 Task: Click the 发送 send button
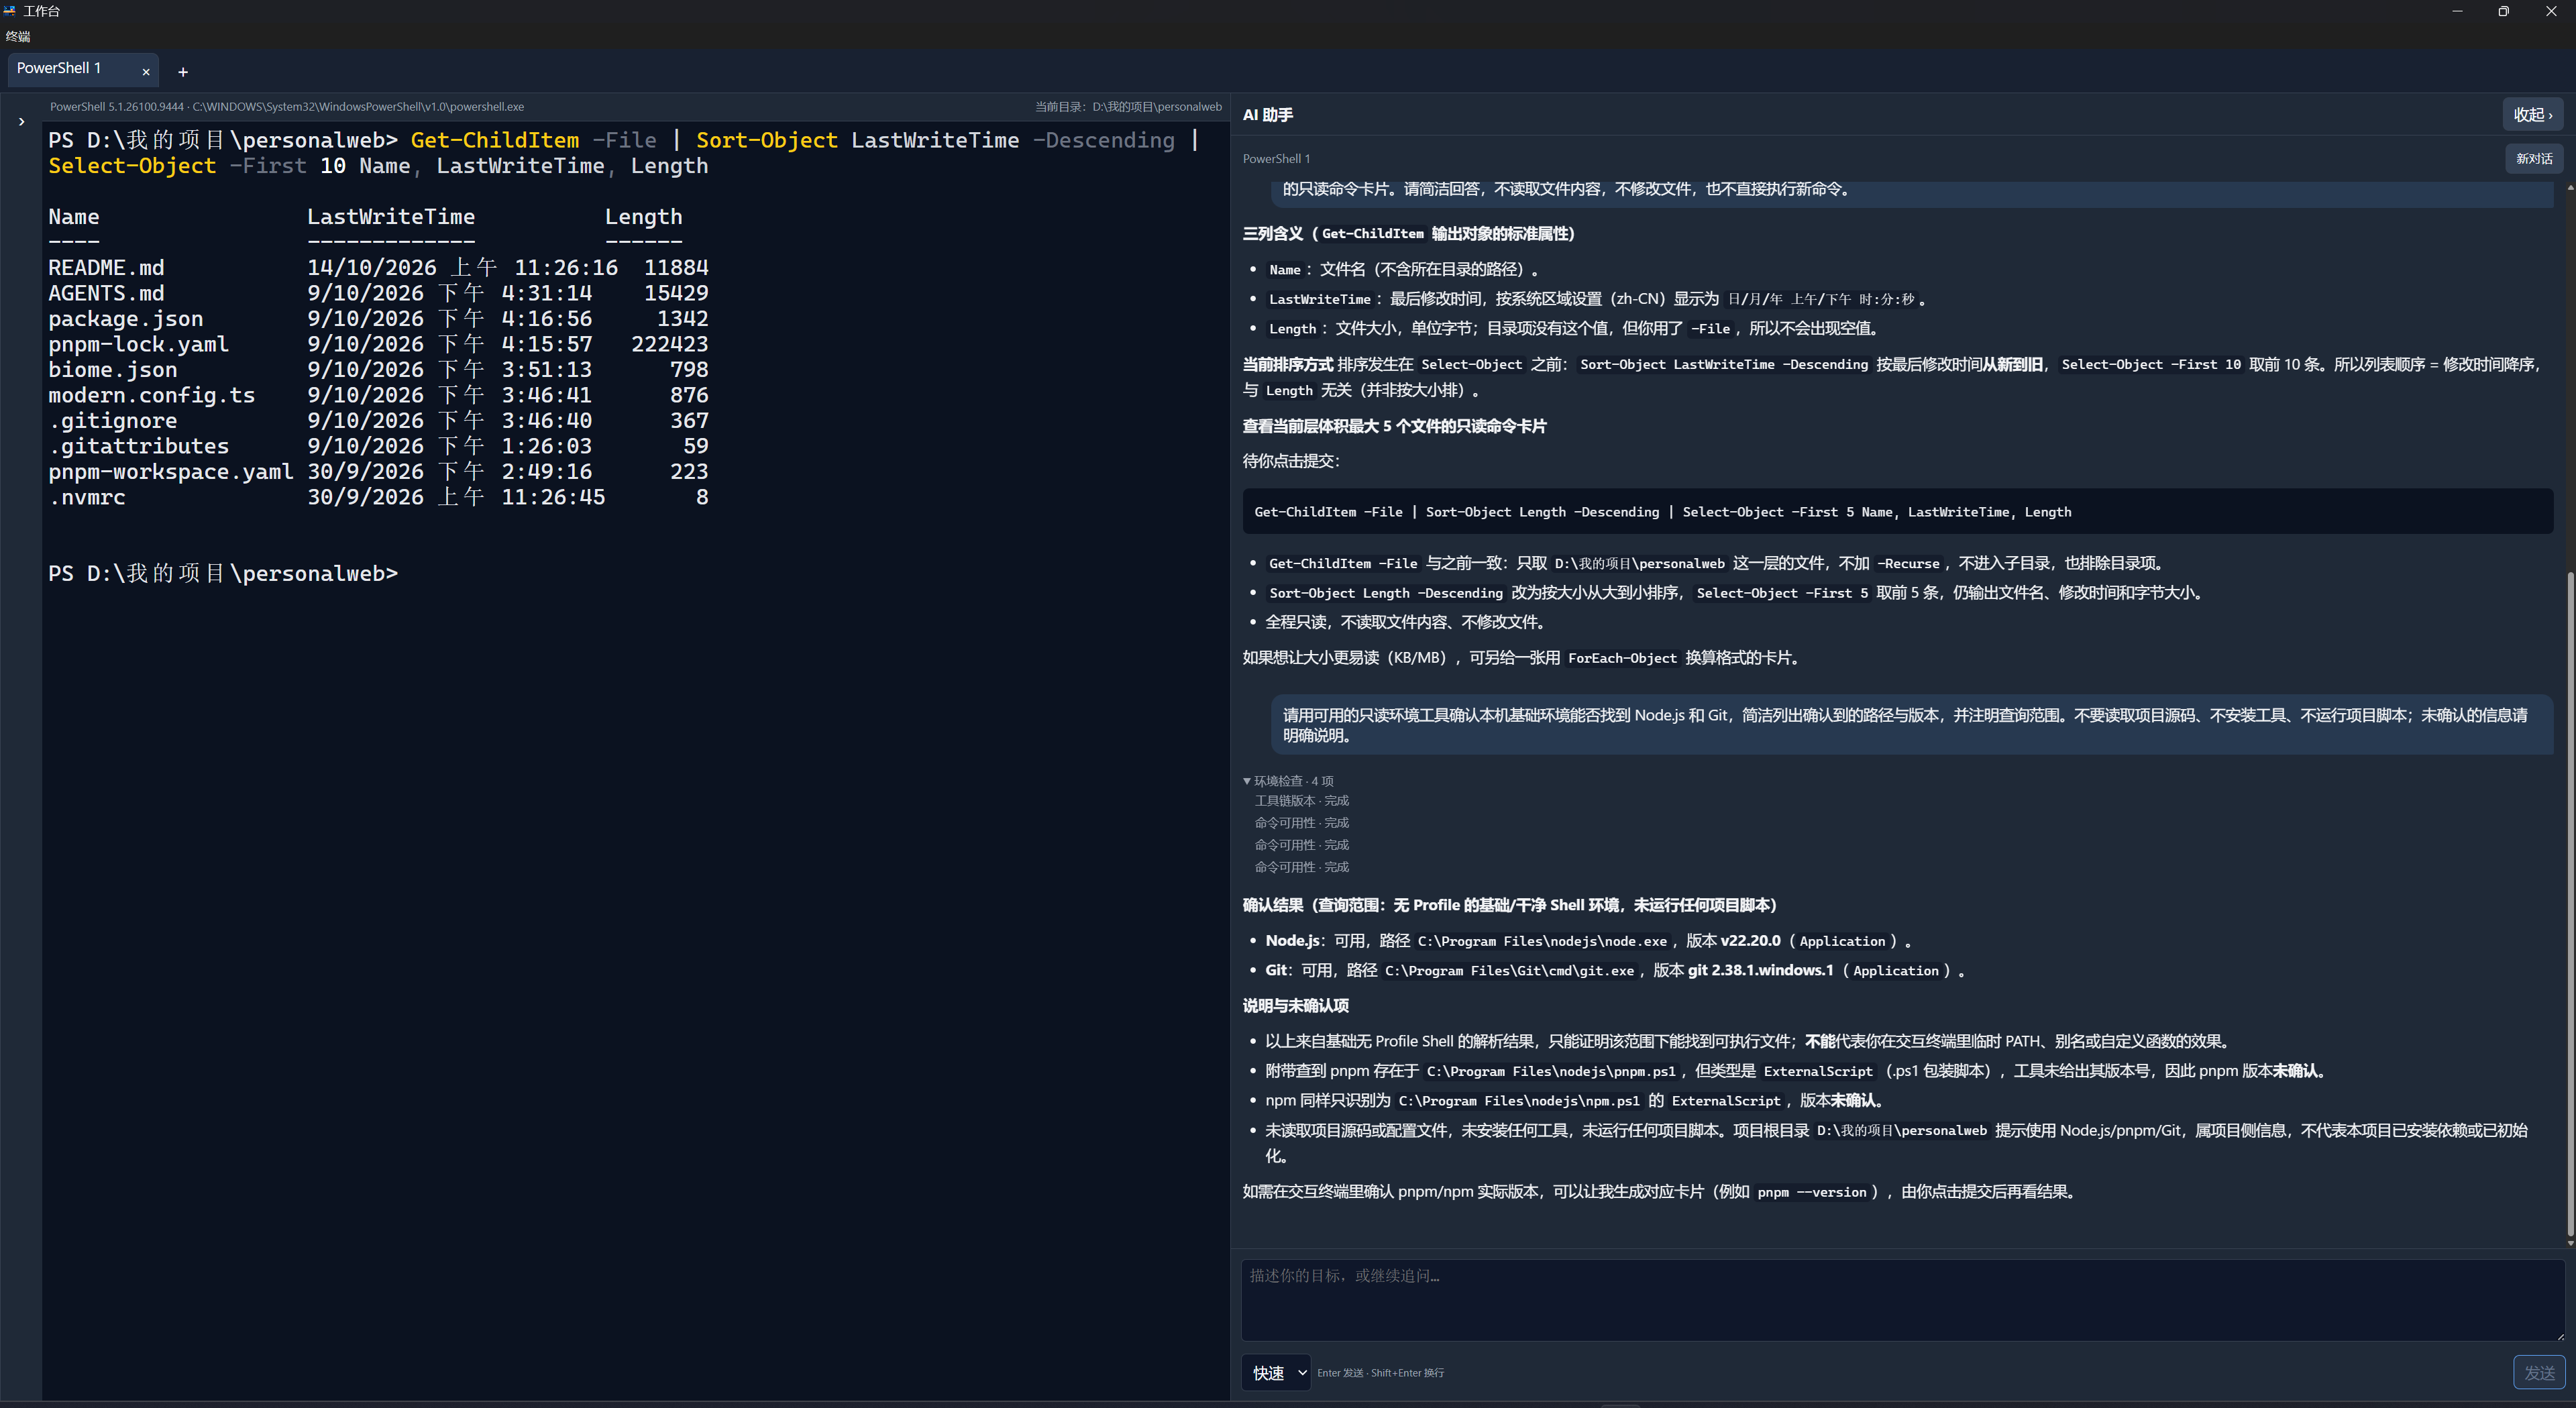[x=2539, y=1373]
